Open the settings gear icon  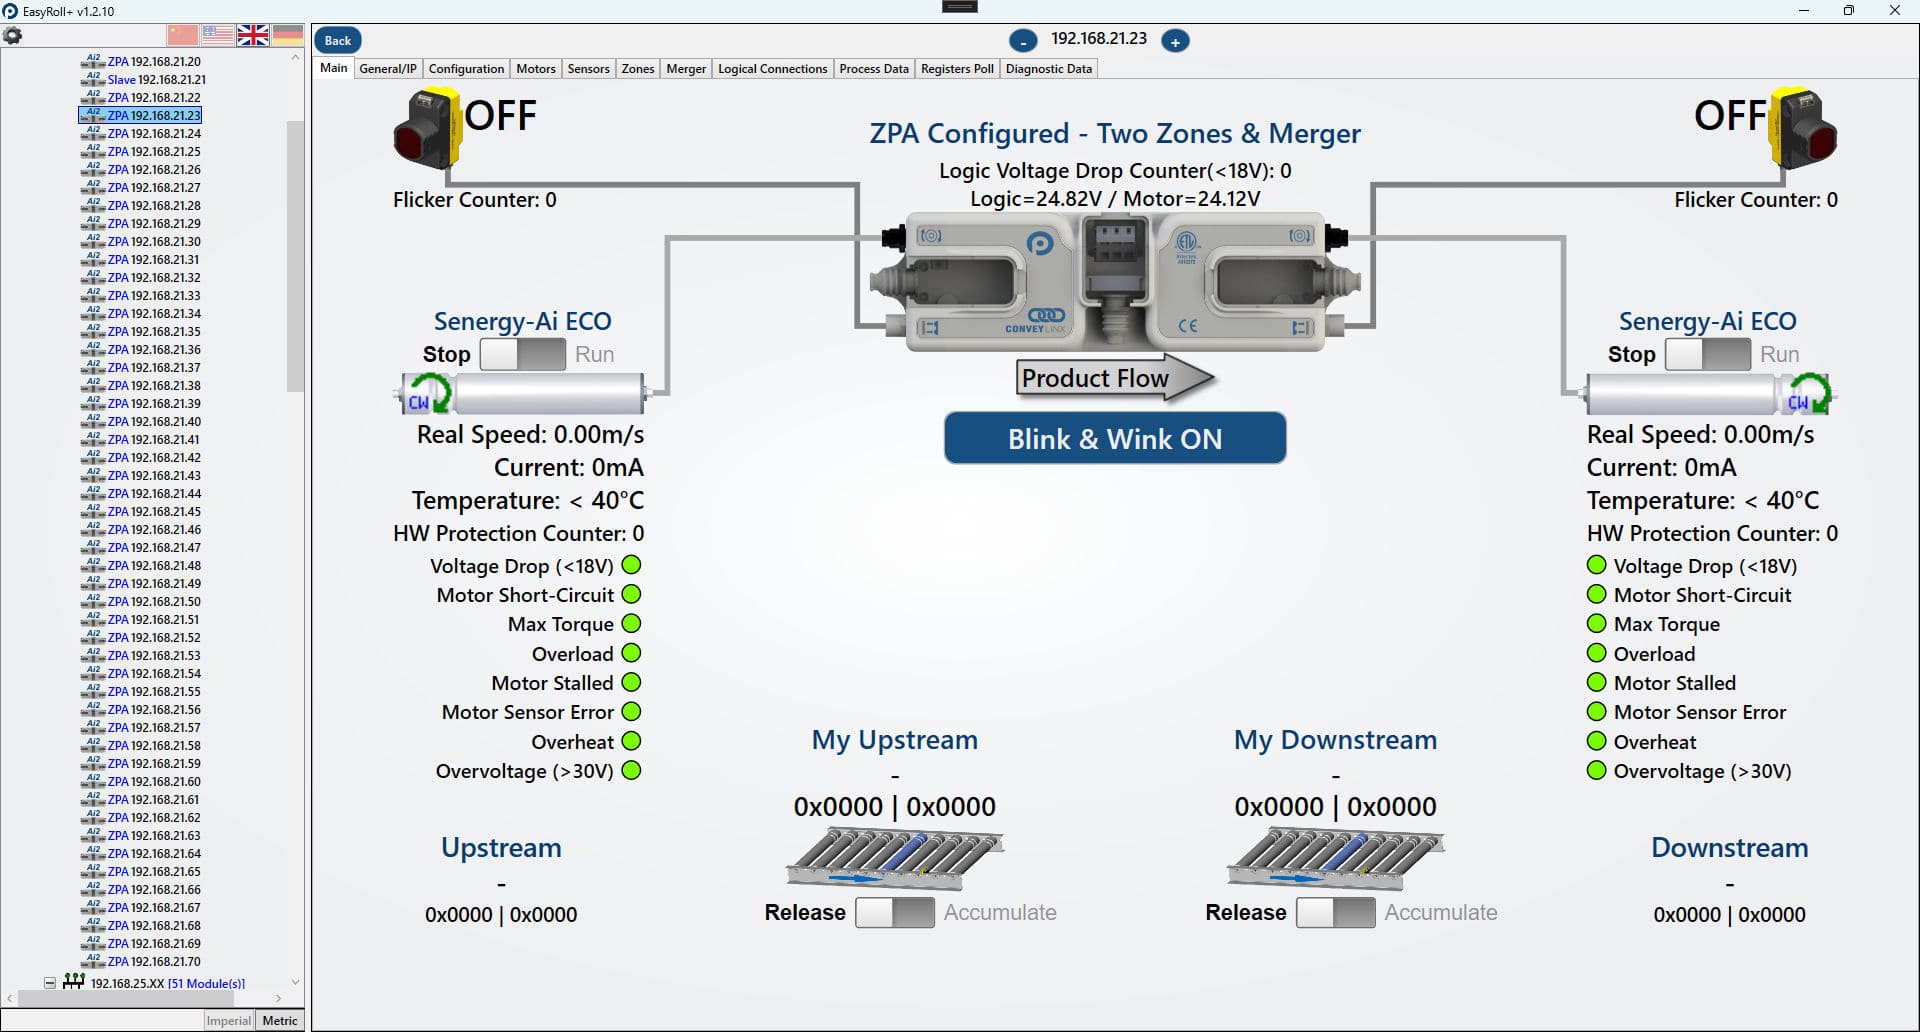coord(12,35)
